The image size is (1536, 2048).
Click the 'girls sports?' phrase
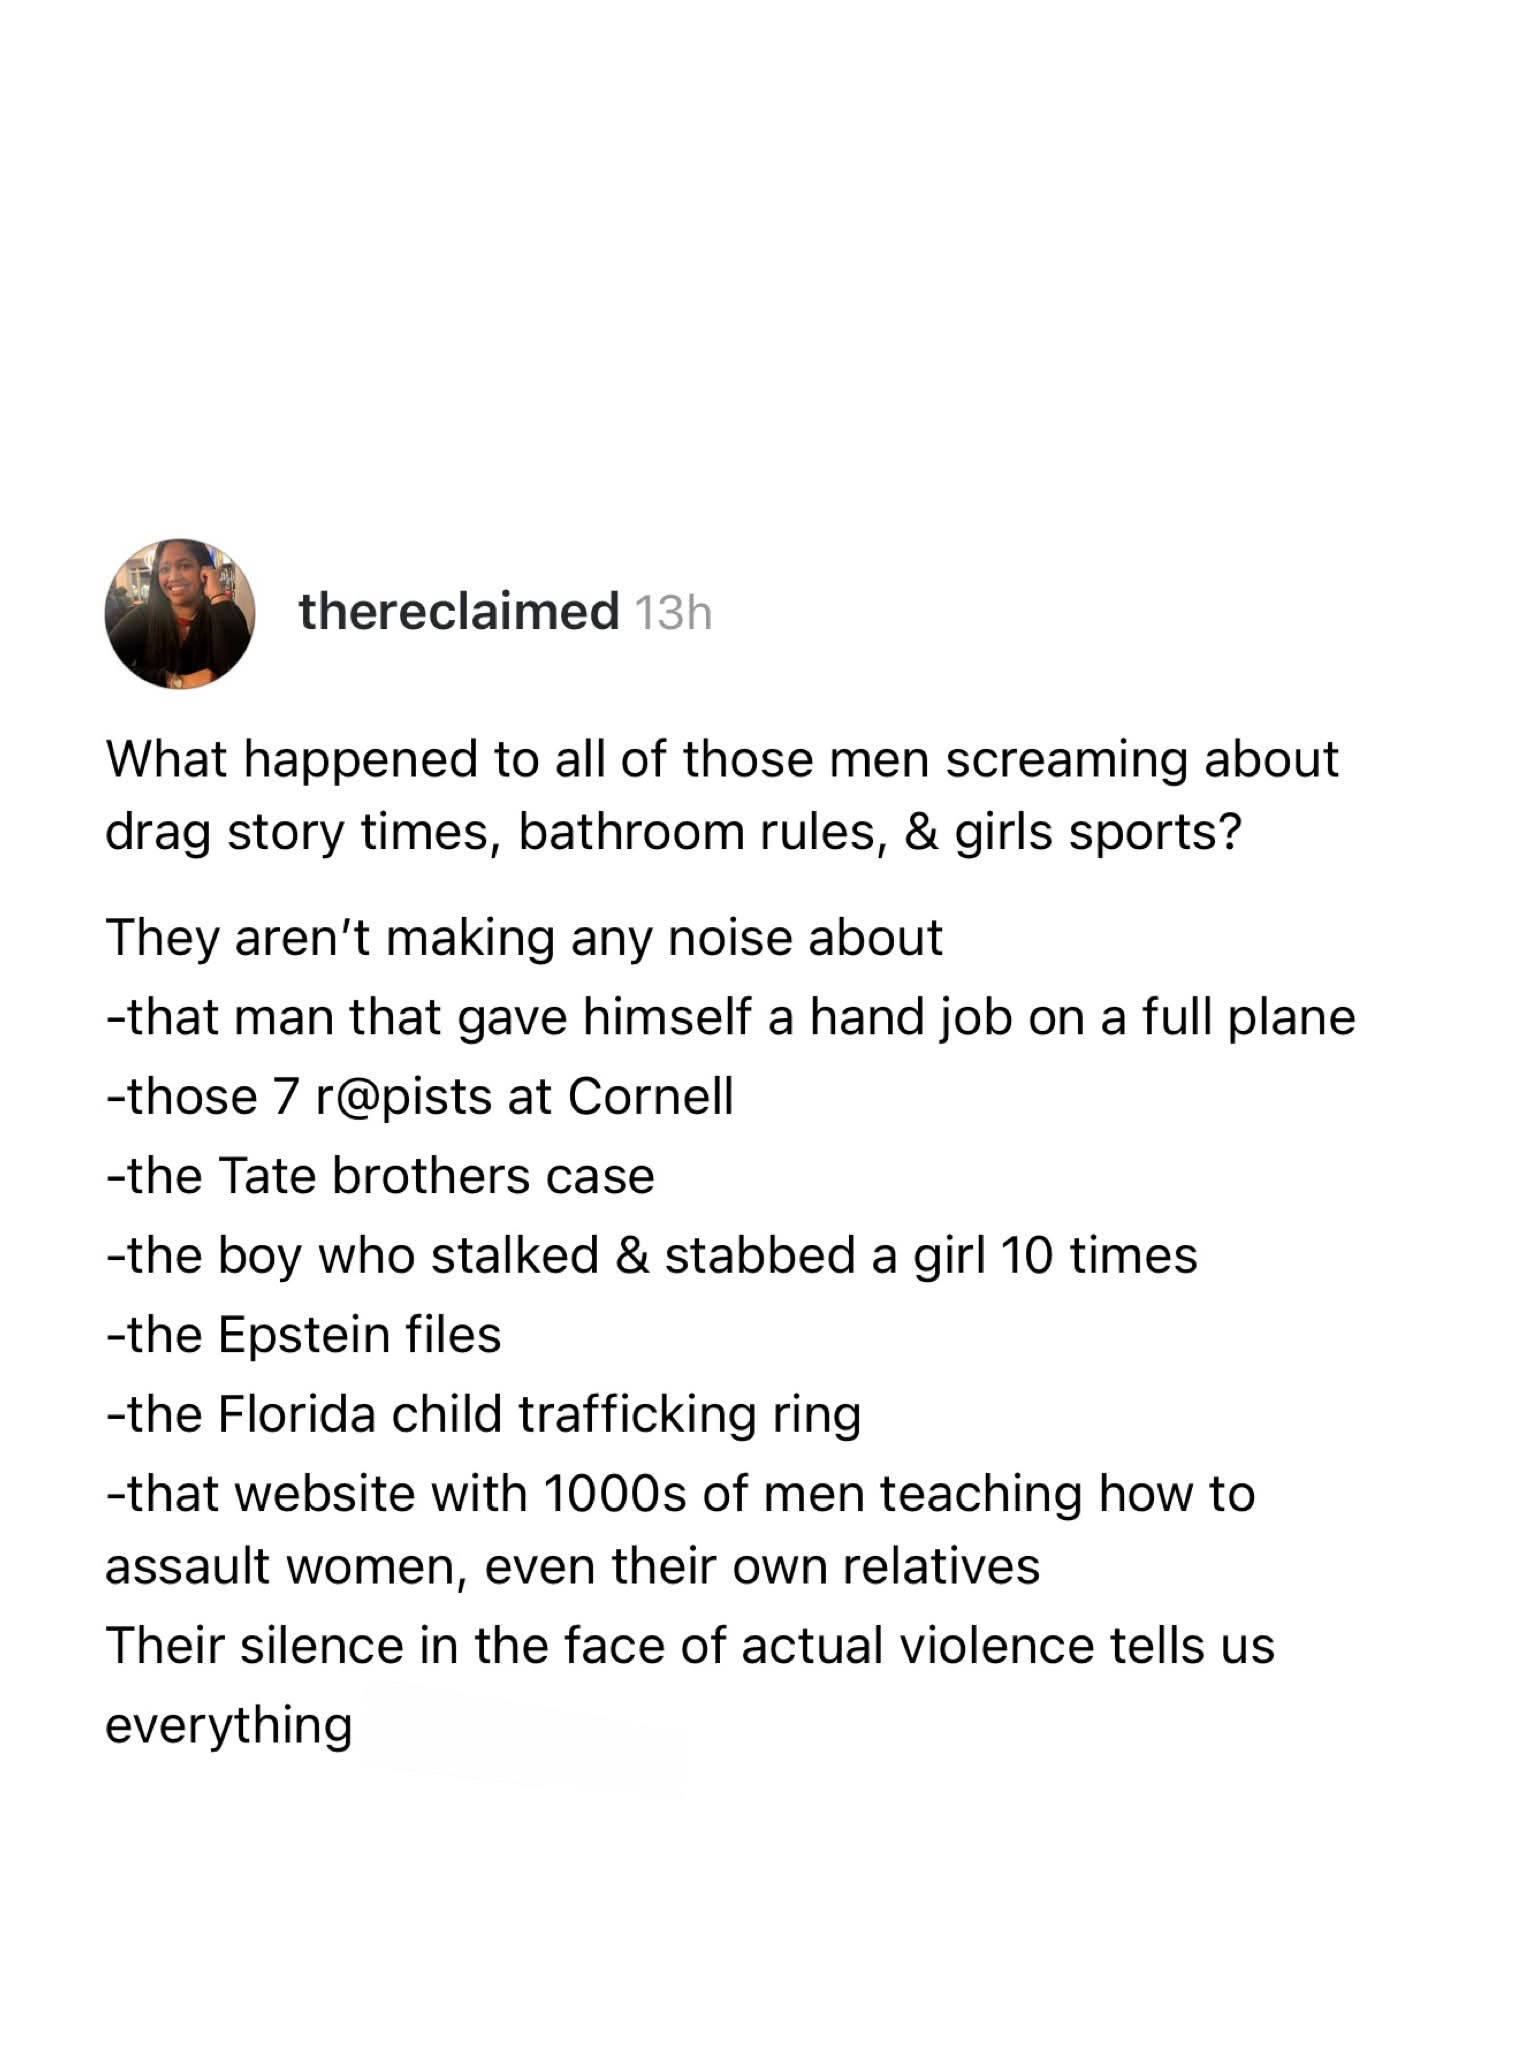[x=1098, y=832]
